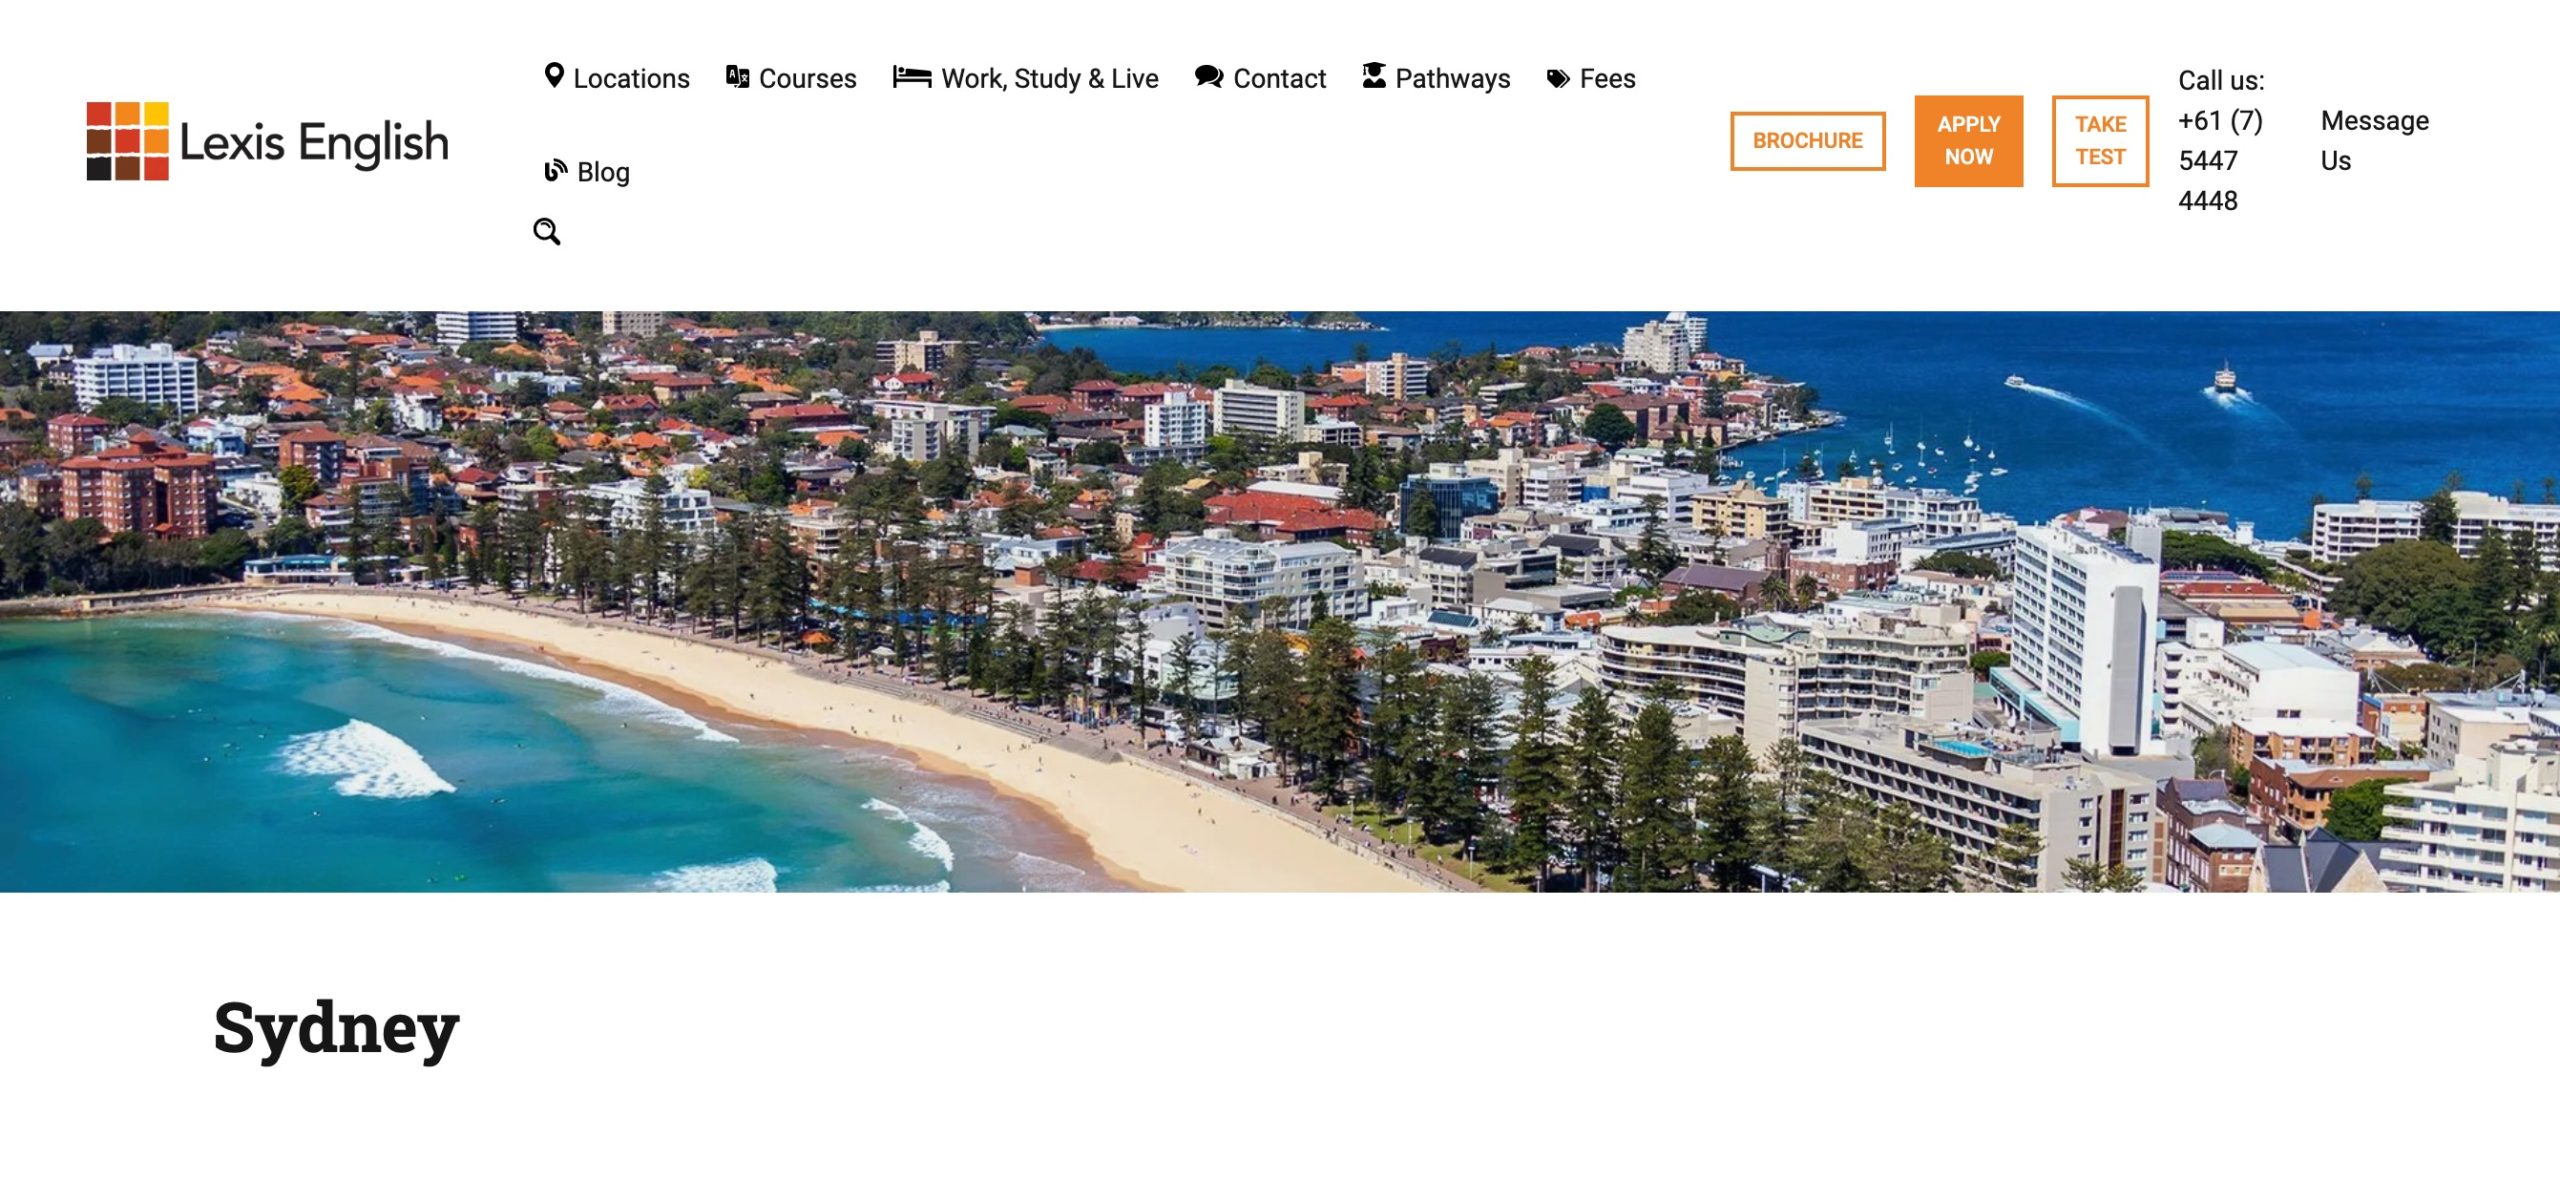Click the Message Us link
The image size is (2560, 1180).
[x=2374, y=141]
